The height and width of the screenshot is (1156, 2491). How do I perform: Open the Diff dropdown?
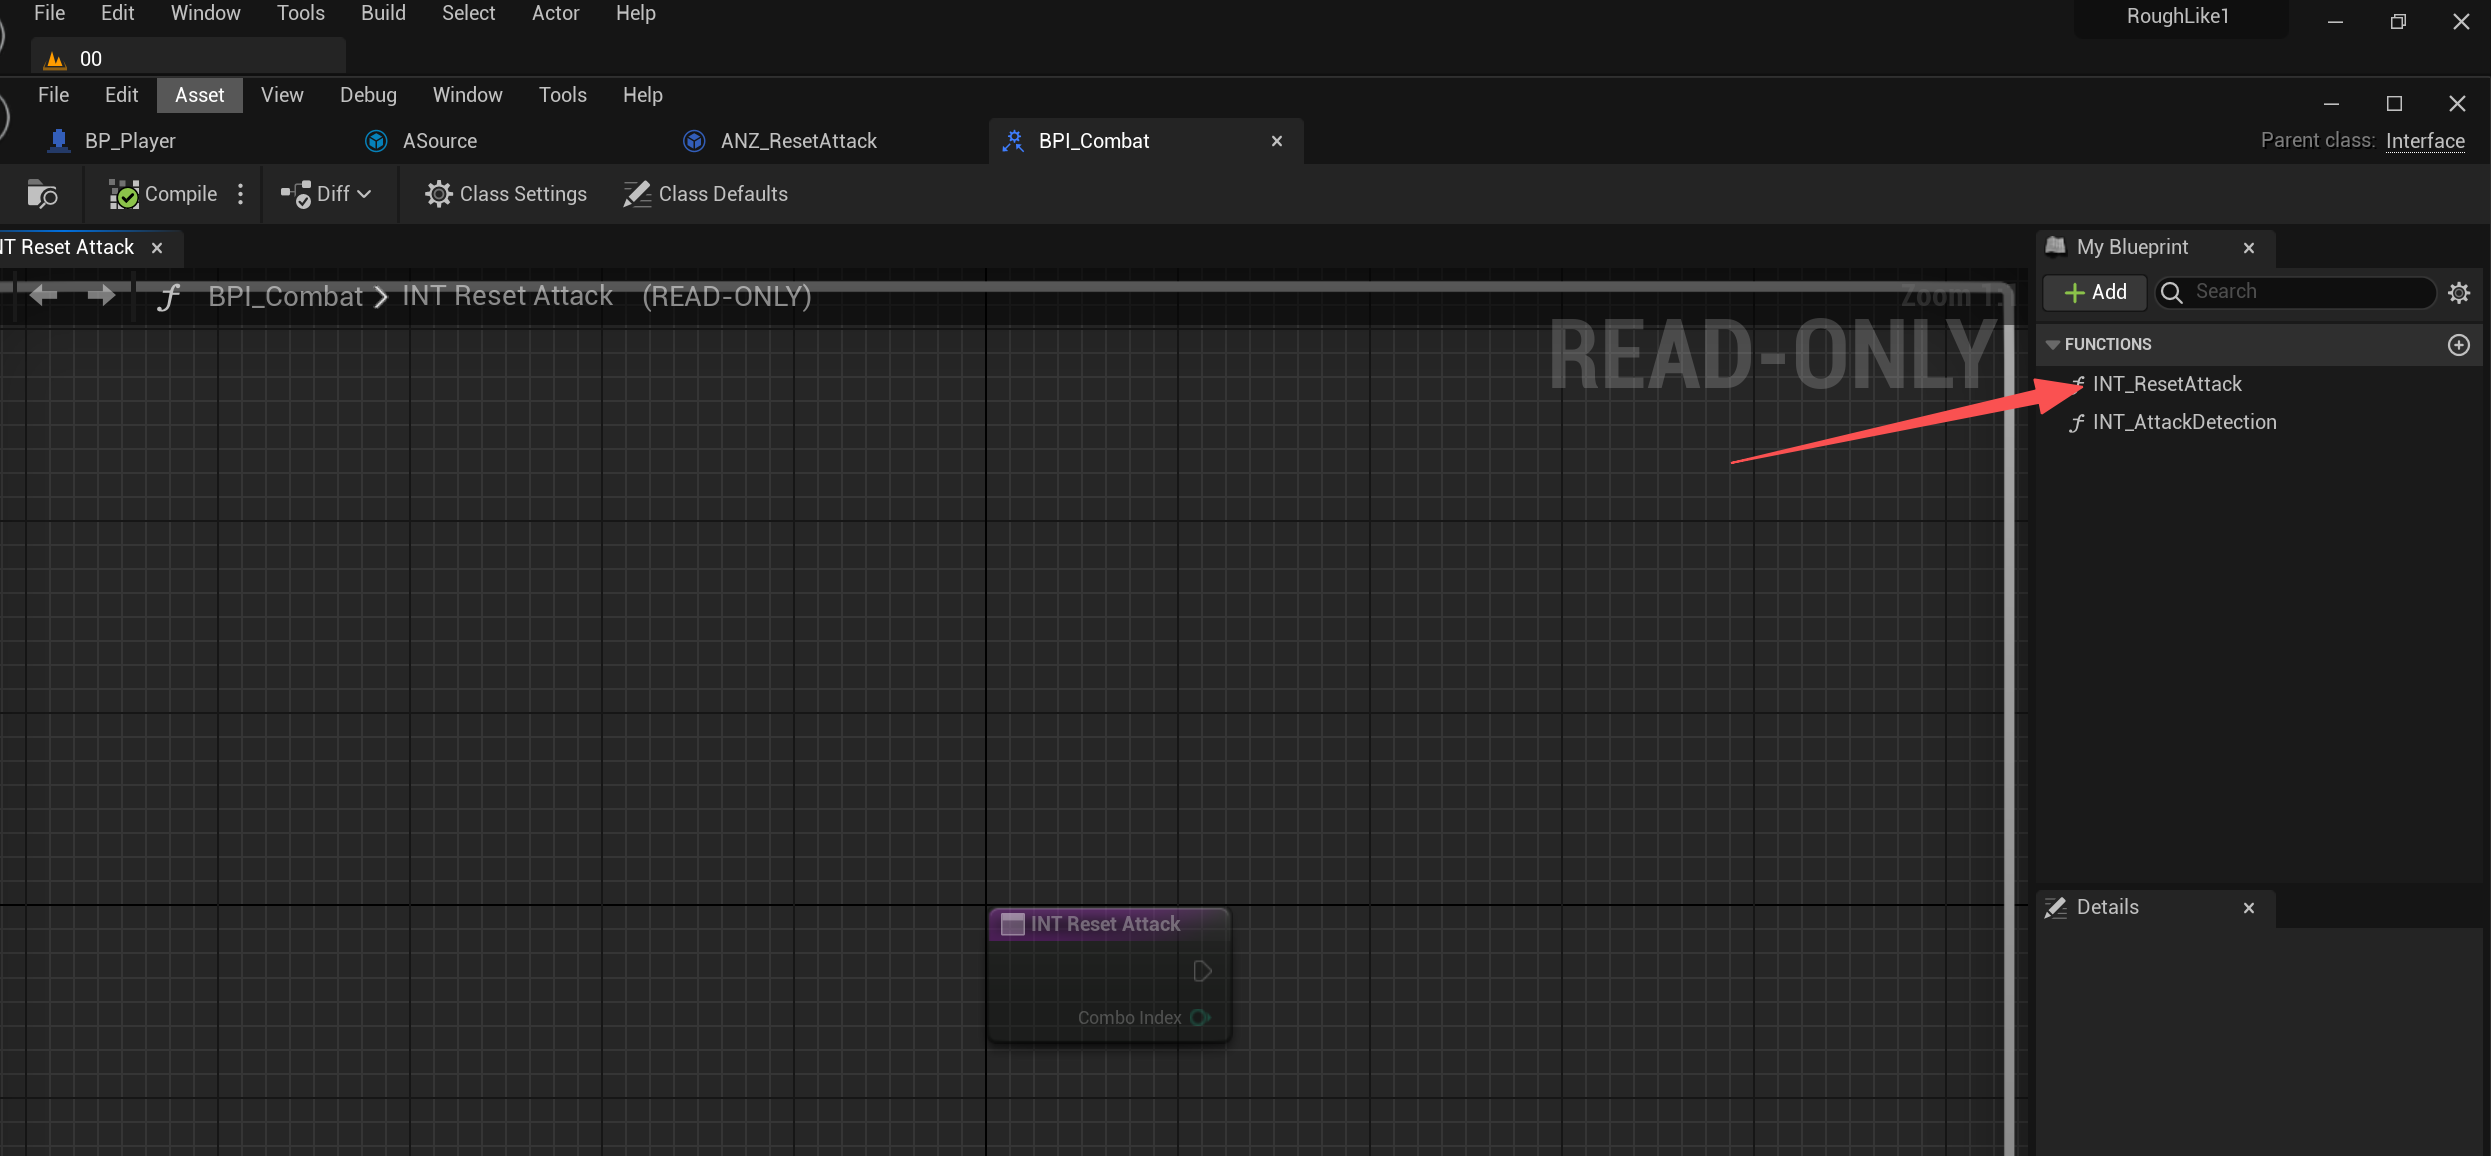327,194
